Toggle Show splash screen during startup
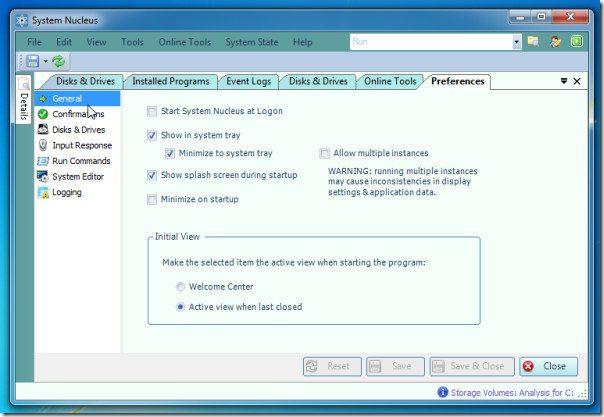Viewport: 604px width, 417px height. click(x=152, y=175)
